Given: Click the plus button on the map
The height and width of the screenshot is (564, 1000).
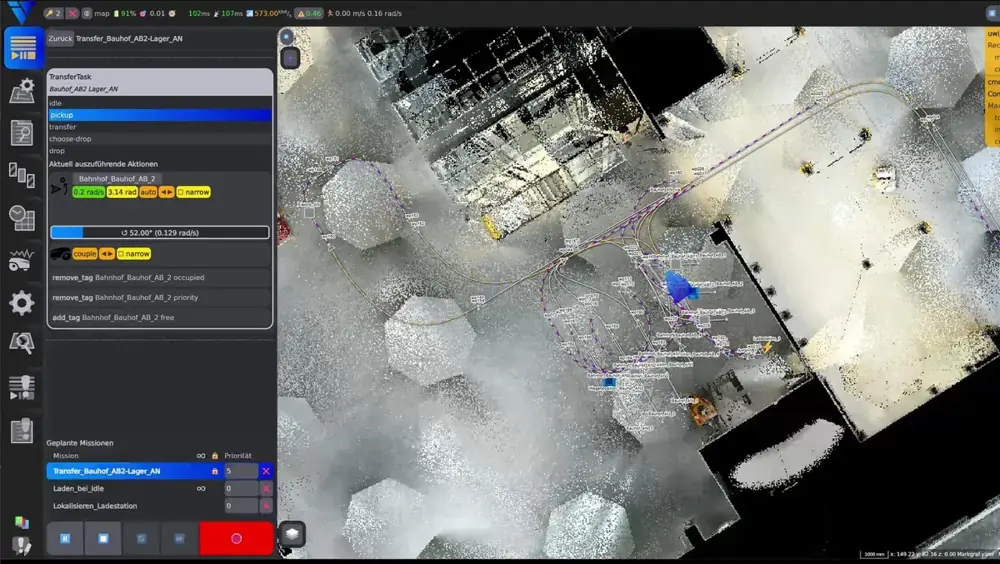Looking at the screenshot, I should point(290,58).
